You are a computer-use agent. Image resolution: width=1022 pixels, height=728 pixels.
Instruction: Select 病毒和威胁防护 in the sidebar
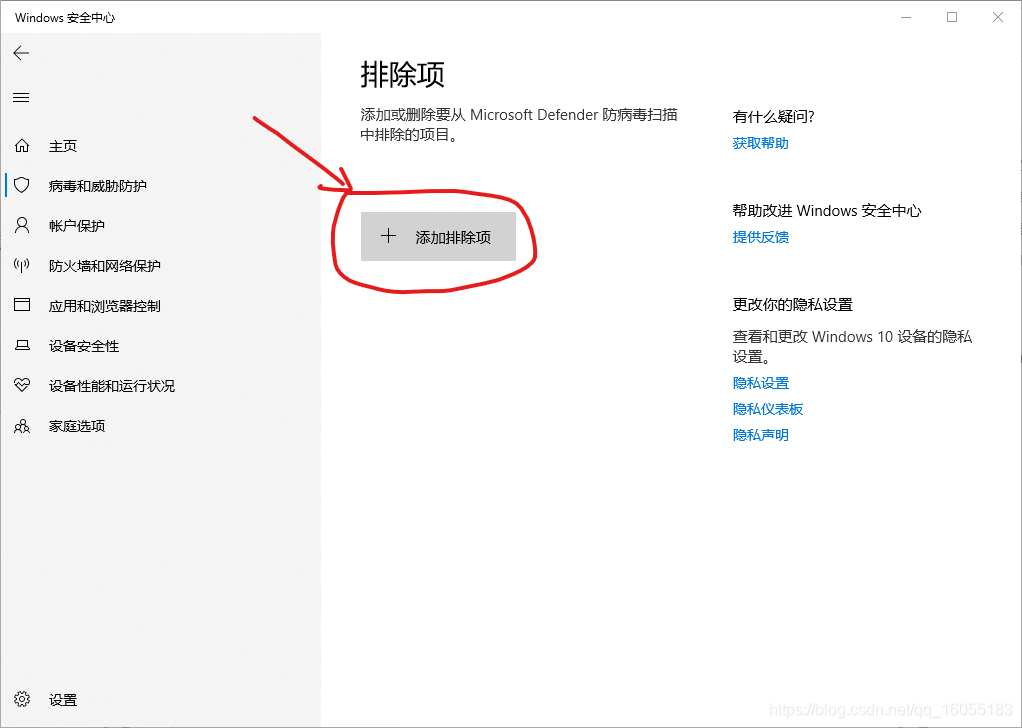click(x=160, y=186)
